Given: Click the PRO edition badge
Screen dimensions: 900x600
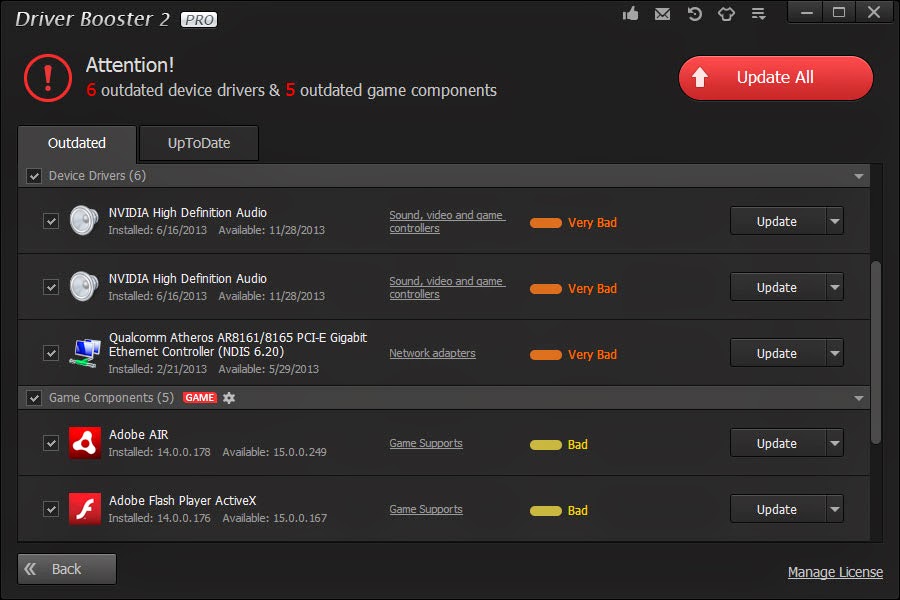Looking at the screenshot, I should pyautogui.click(x=199, y=20).
